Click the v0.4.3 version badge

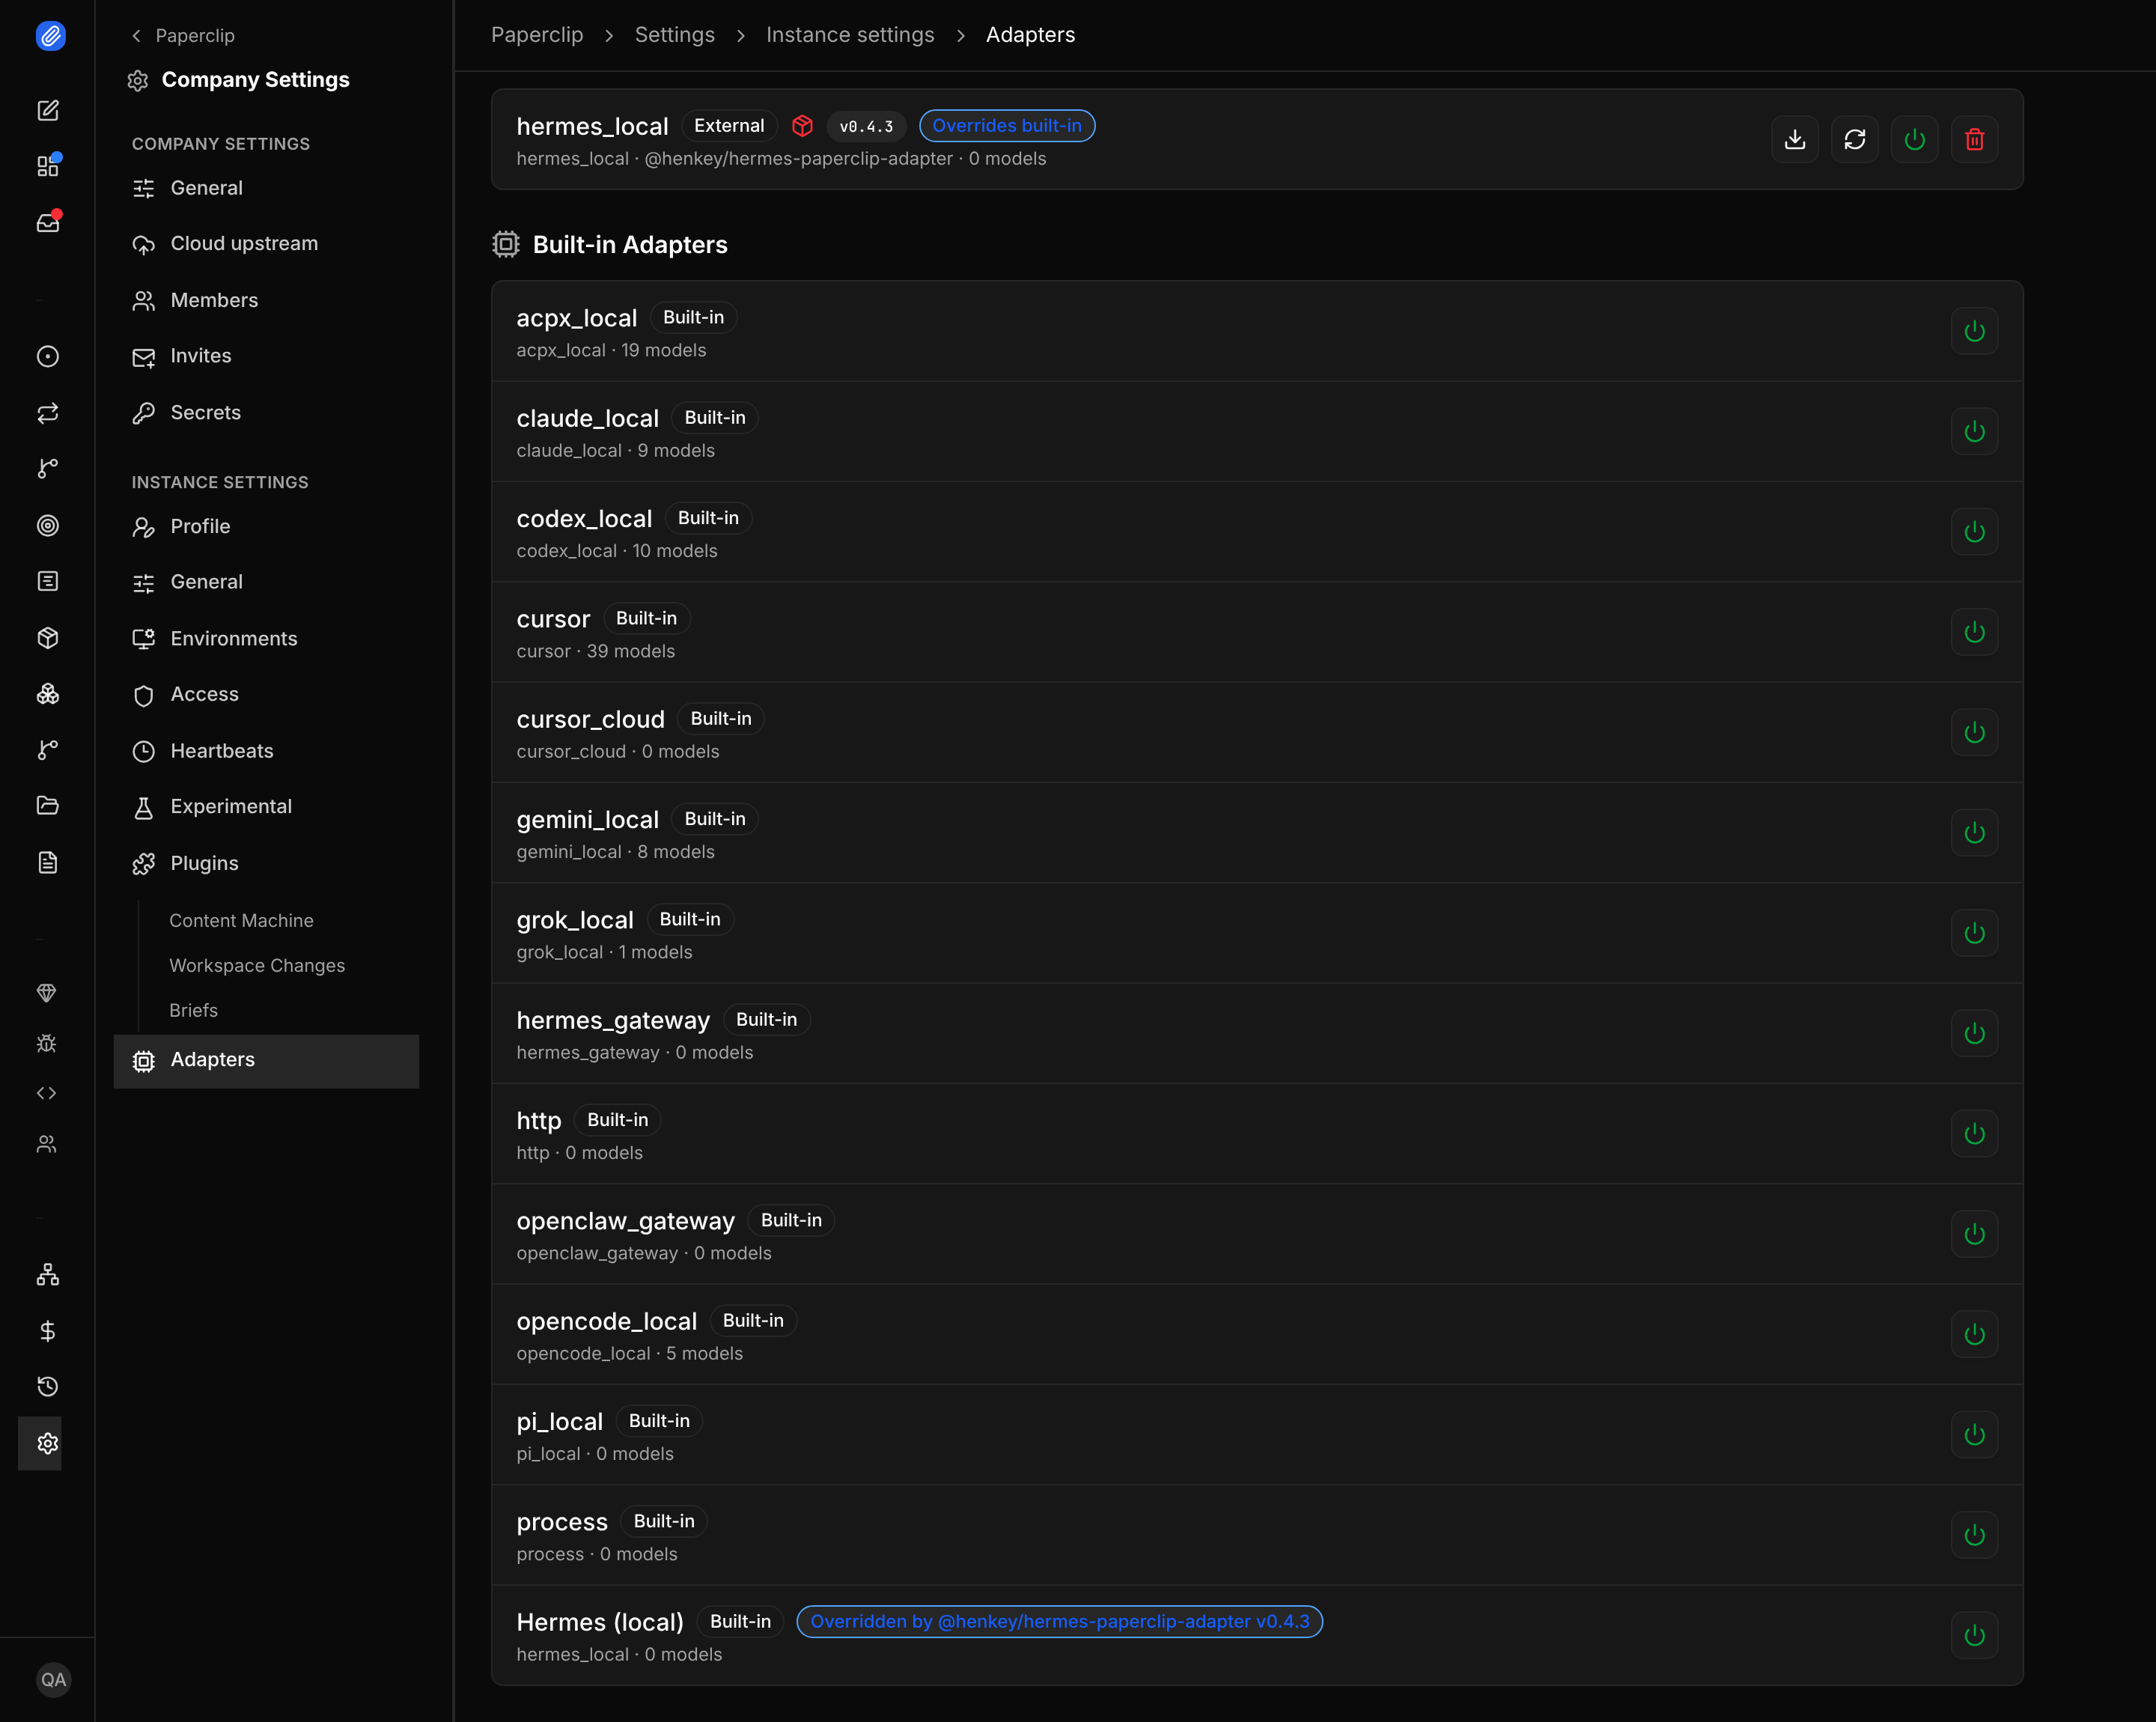pyautogui.click(x=866, y=126)
